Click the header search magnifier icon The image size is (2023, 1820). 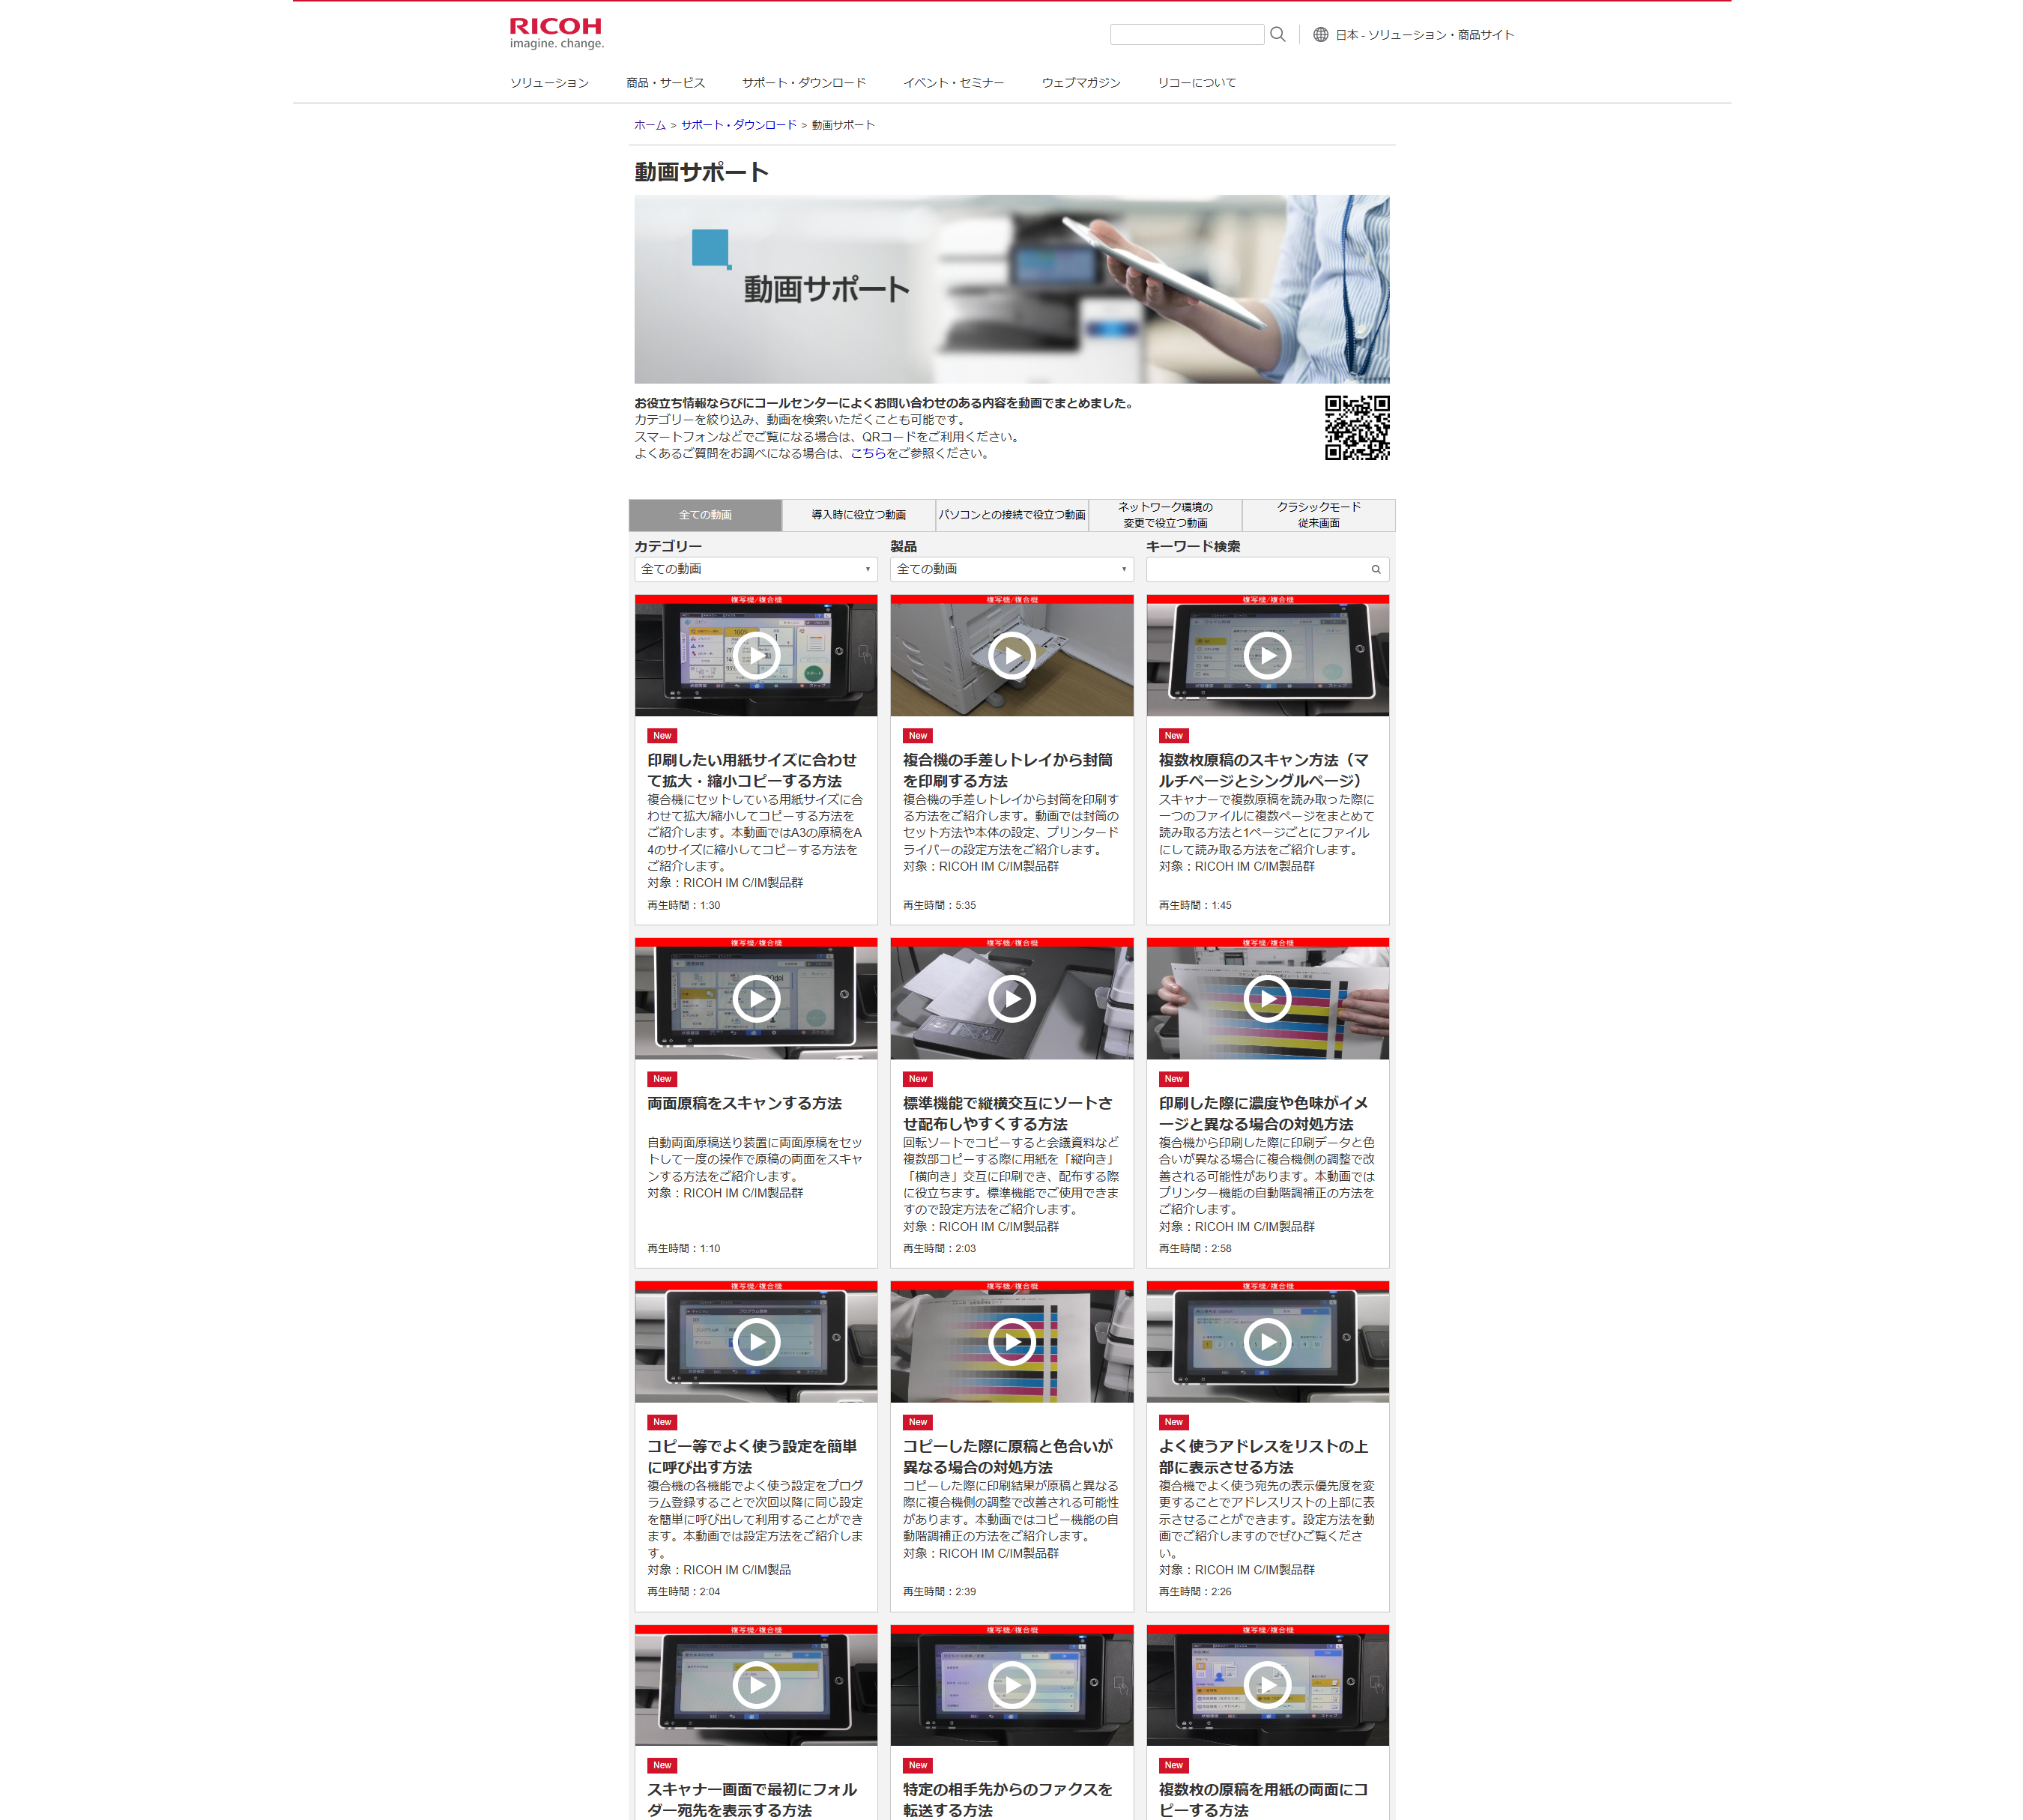click(x=1277, y=34)
